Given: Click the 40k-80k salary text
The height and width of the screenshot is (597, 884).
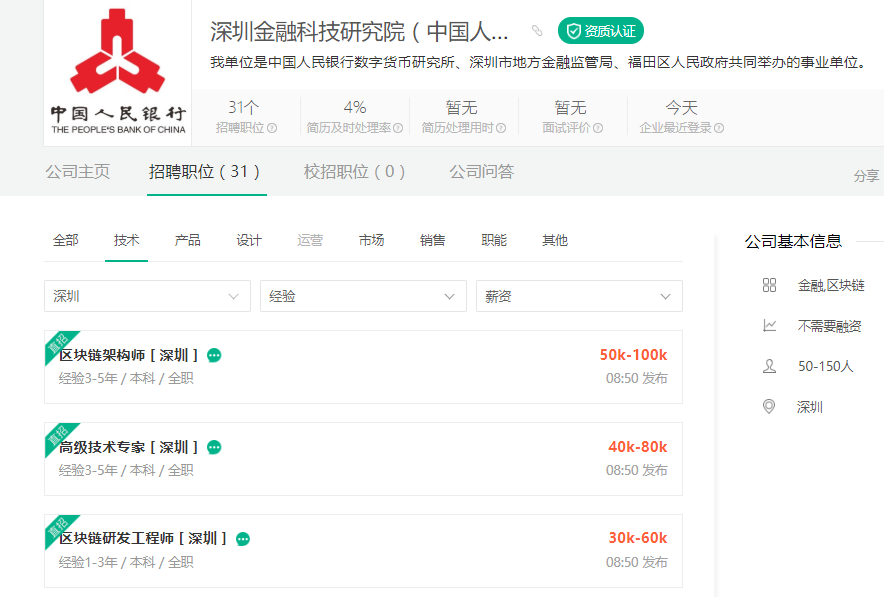Looking at the screenshot, I should pos(638,446).
